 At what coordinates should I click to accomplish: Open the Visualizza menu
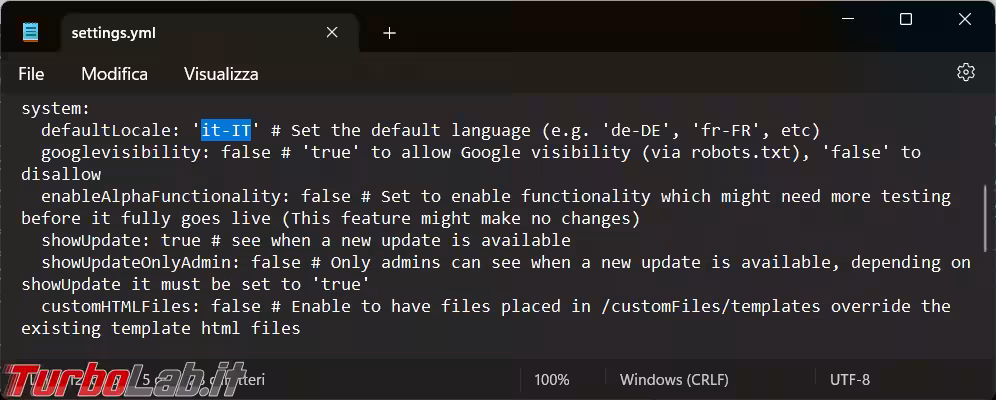tap(221, 74)
